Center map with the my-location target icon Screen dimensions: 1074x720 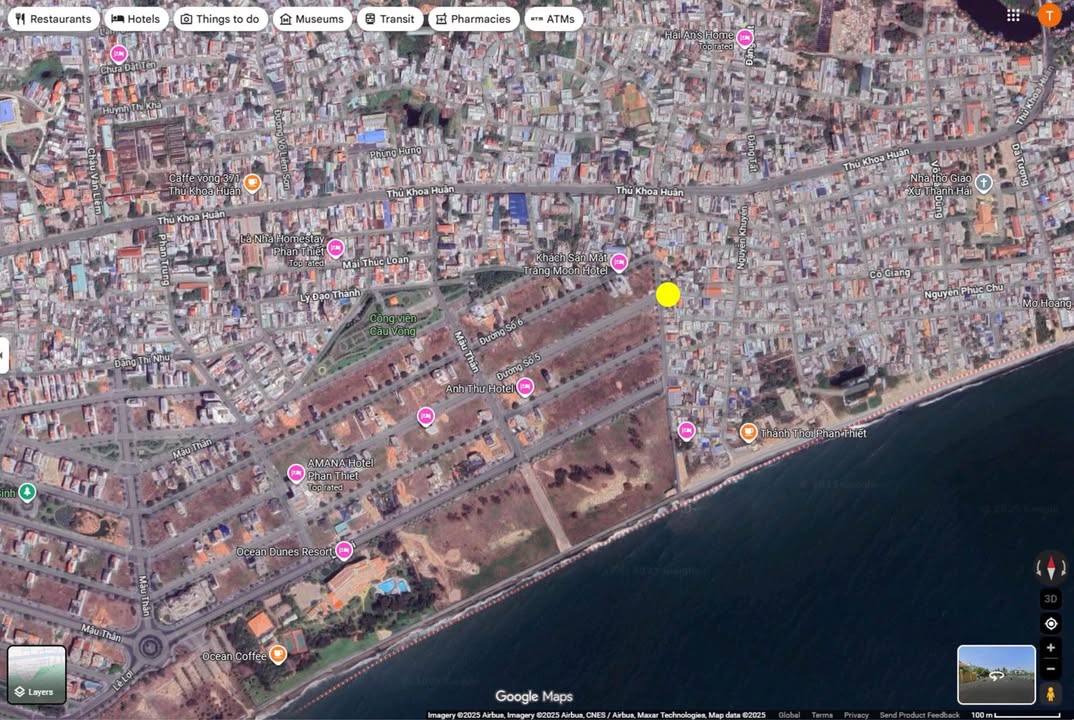[1050, 623]
